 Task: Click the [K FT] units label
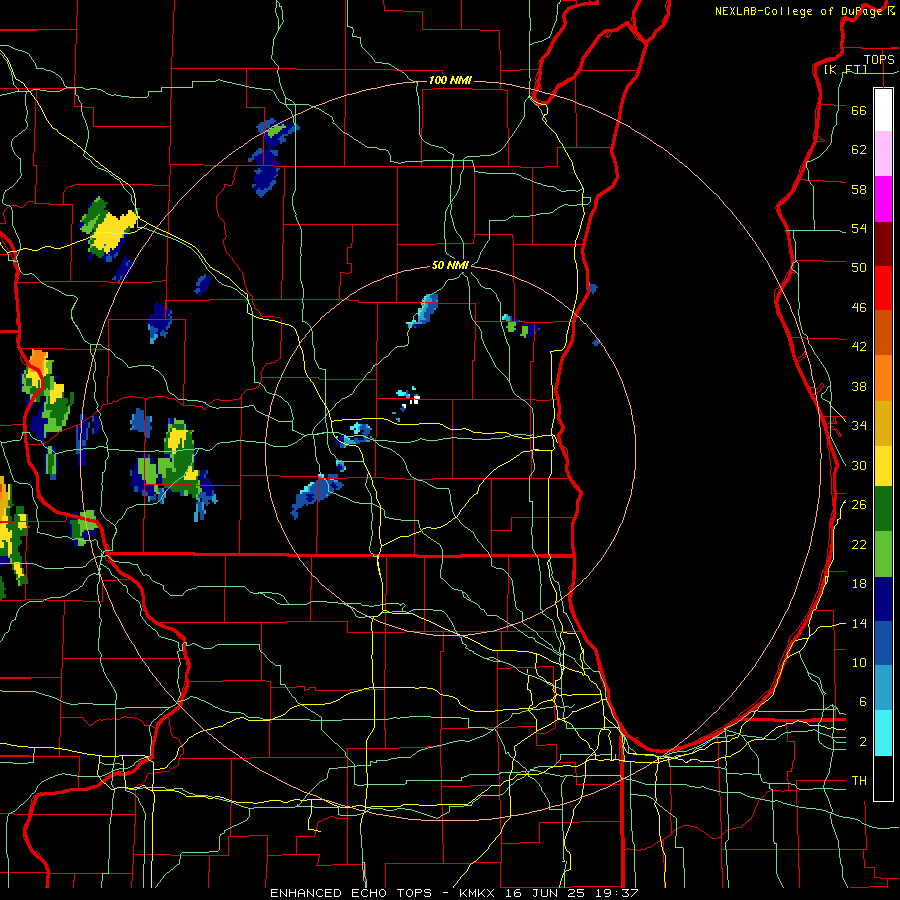pos(845,69)
